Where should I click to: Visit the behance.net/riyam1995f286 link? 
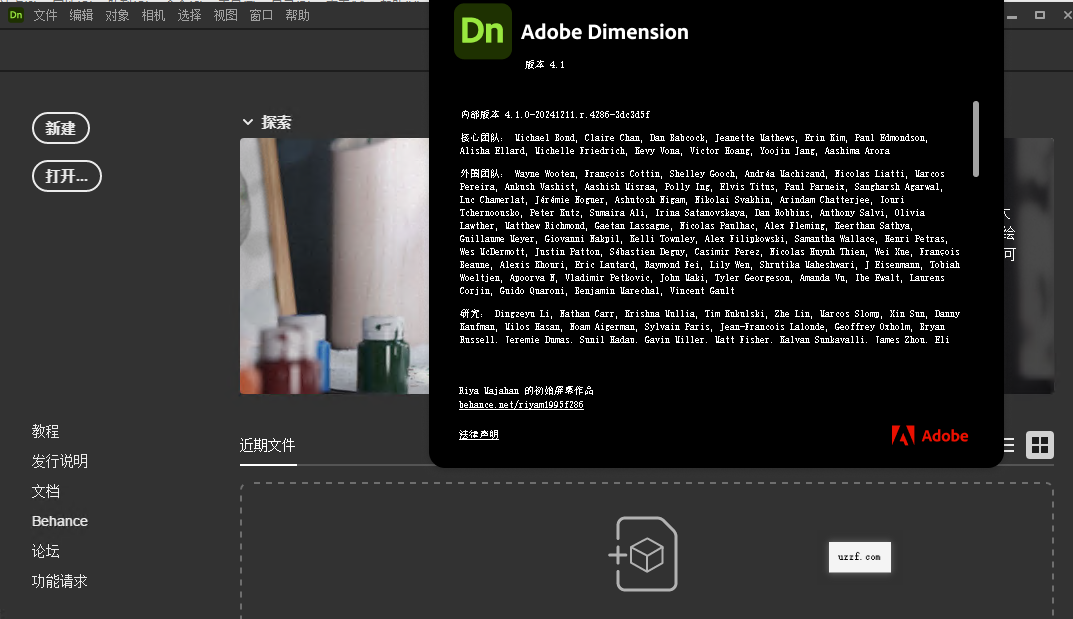point(521,404)
